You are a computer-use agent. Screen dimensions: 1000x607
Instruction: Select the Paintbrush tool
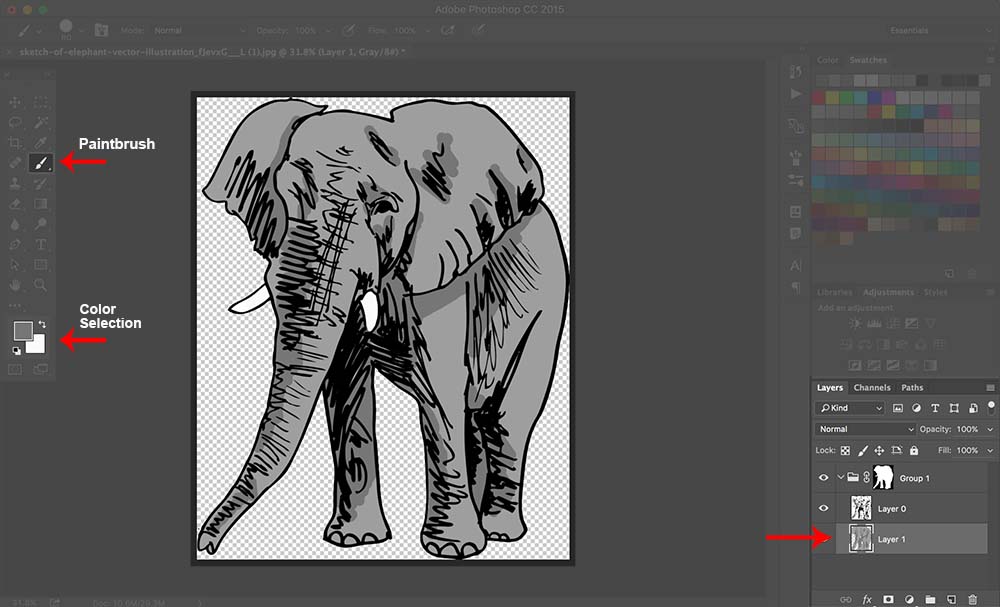(41, 162)
